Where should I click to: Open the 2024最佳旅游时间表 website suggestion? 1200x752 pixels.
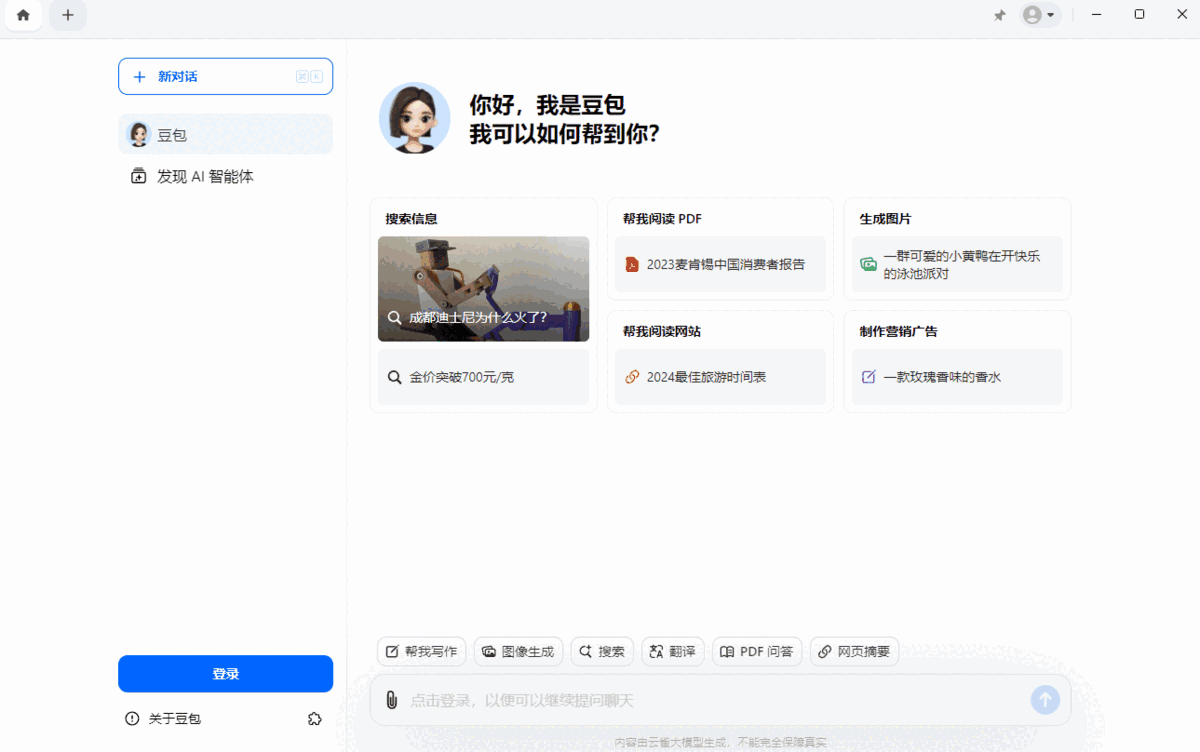click(720, 377)
